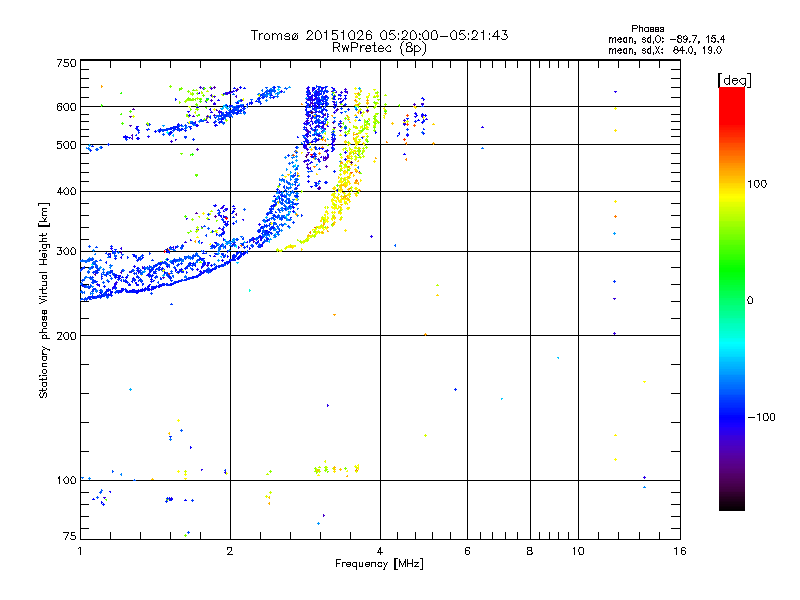This screenshot has height=600, width=800.
Task: Click the "6" frequency axis tick label
Action: pyautogui.click(x=467, y=551)
